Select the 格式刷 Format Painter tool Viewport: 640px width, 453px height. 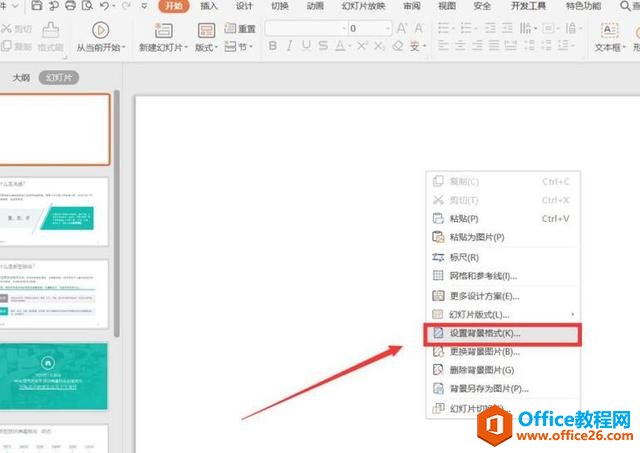[x=51, y=37]
